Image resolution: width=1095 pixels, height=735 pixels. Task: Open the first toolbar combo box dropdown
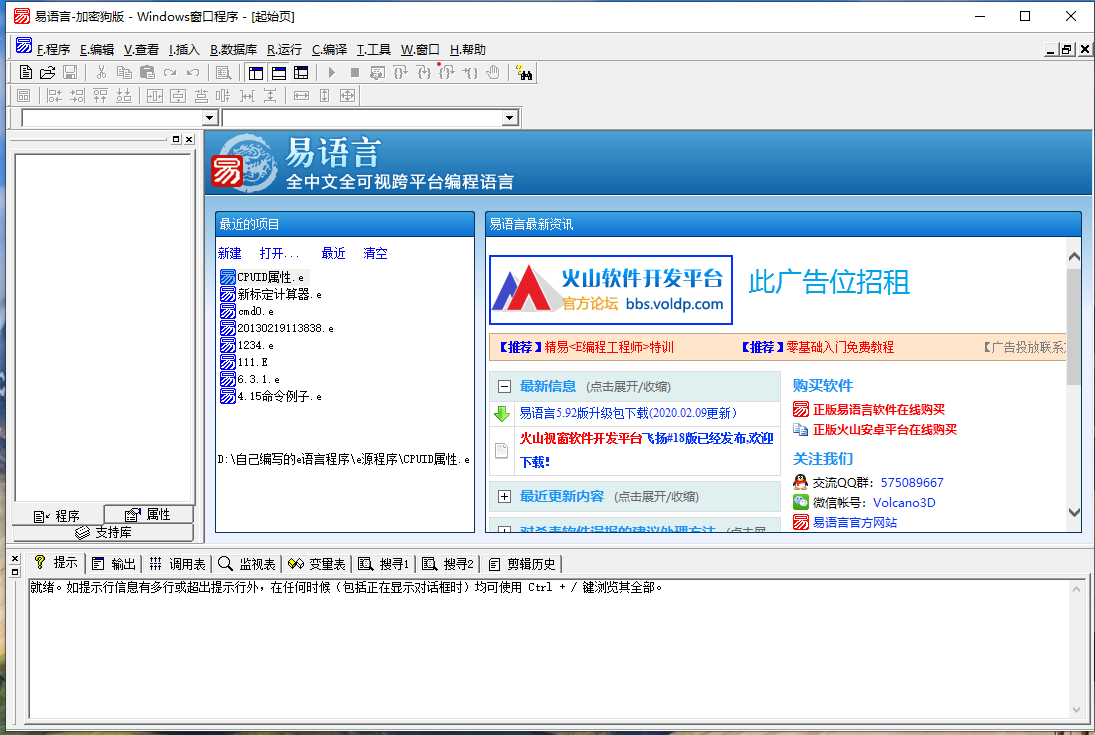(x=210, y=118)
